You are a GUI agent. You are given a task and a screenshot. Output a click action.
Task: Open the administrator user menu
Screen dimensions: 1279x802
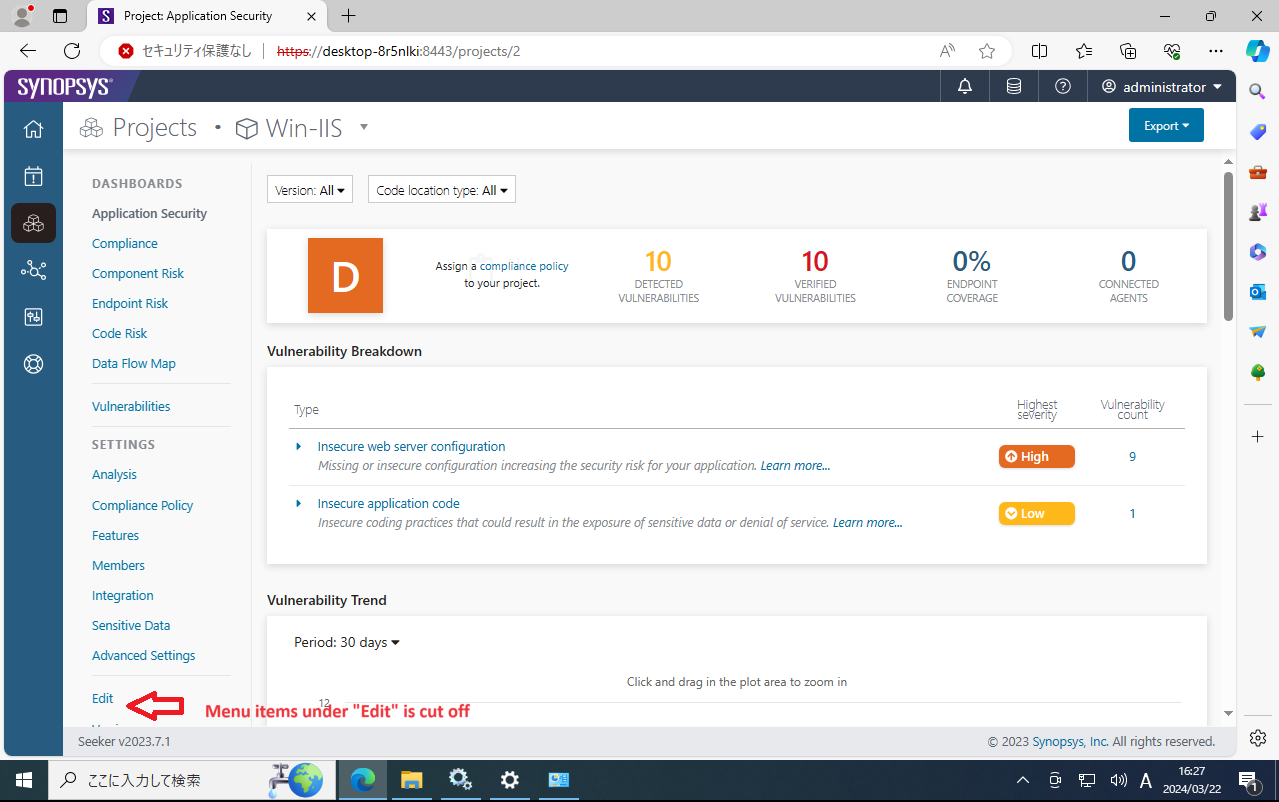1162,87
